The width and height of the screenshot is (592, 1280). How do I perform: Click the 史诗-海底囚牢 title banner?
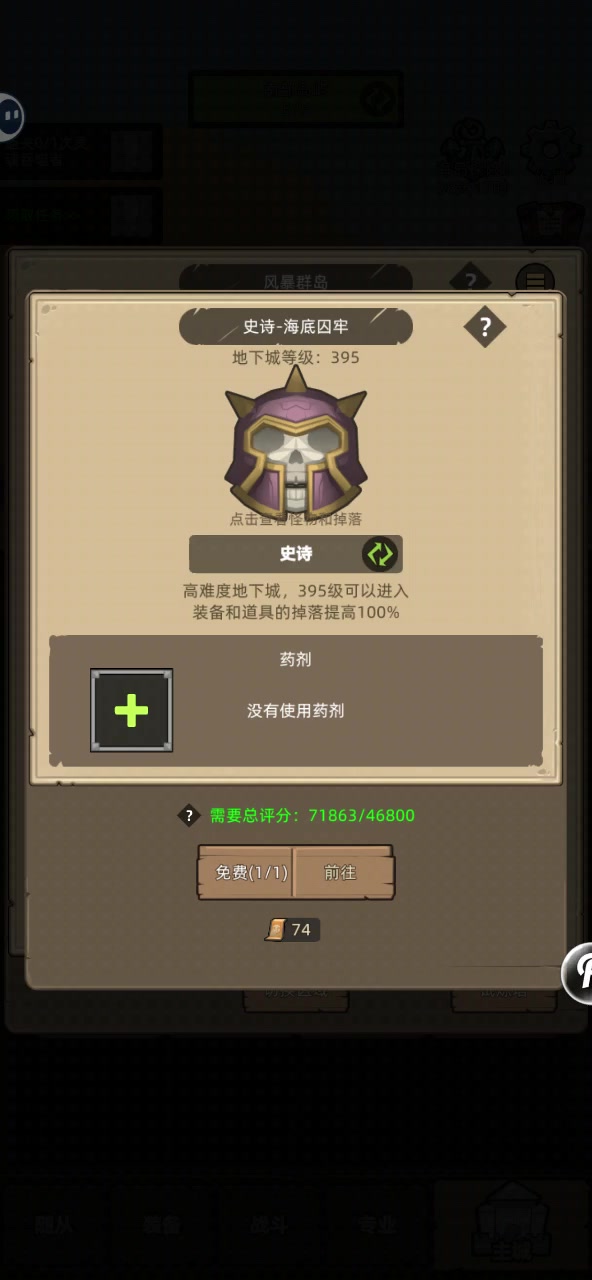pos(296,326)
